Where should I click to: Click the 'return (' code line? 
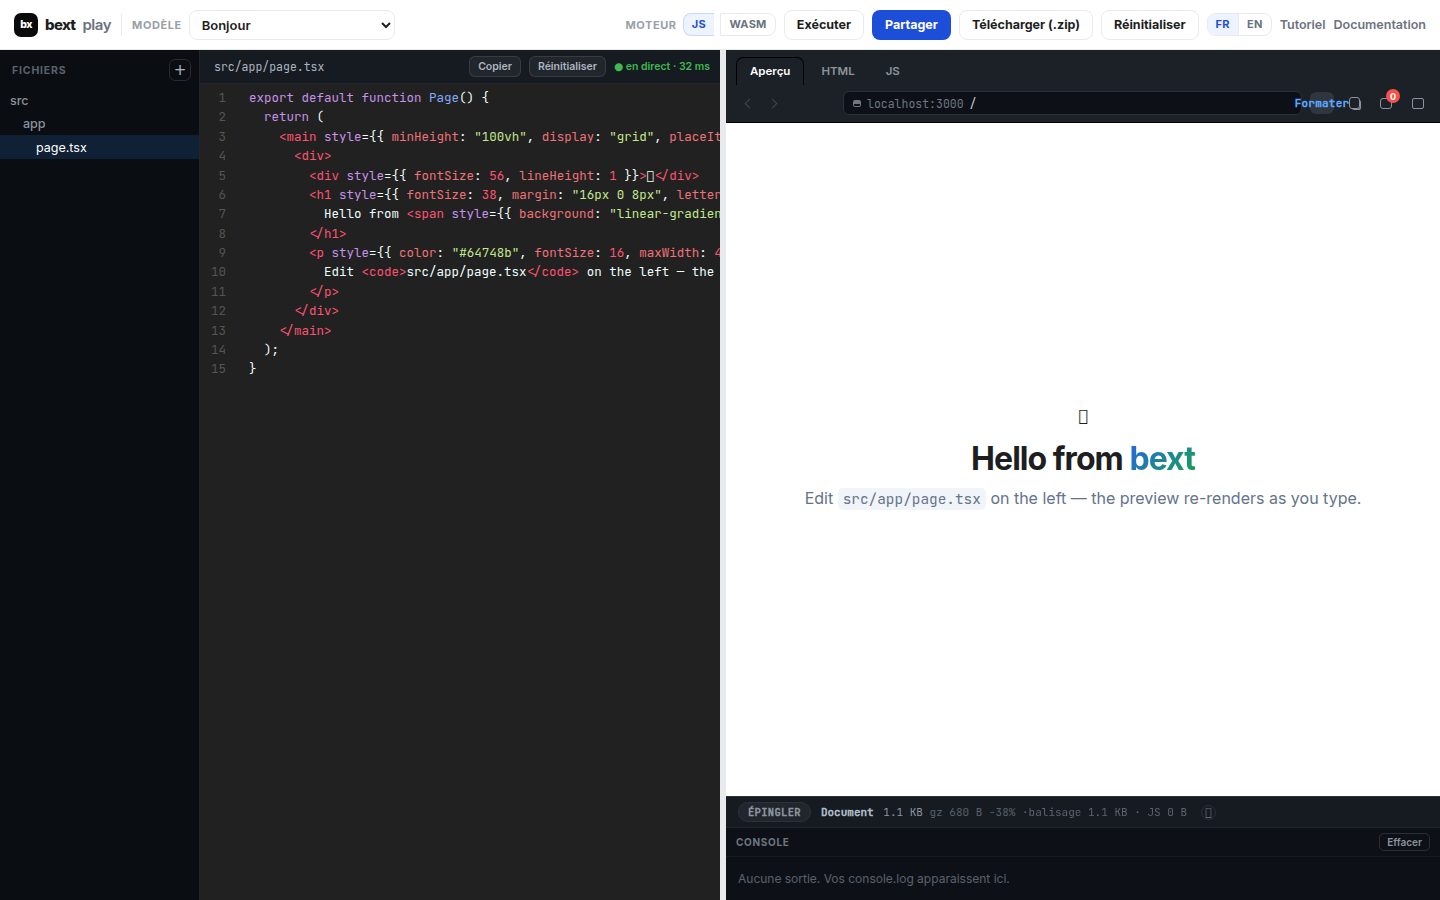click(294, 117)
